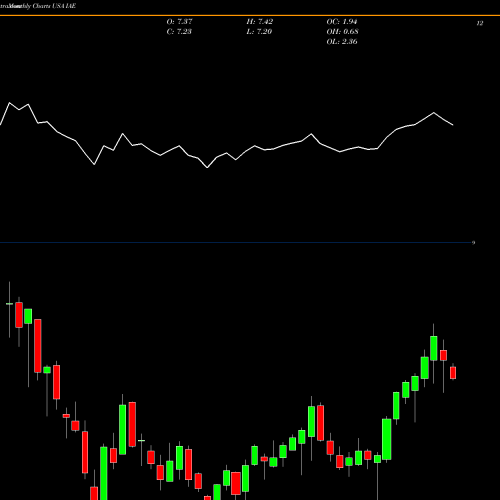Select the close value 'C: 7.23'

pos(179,32)
